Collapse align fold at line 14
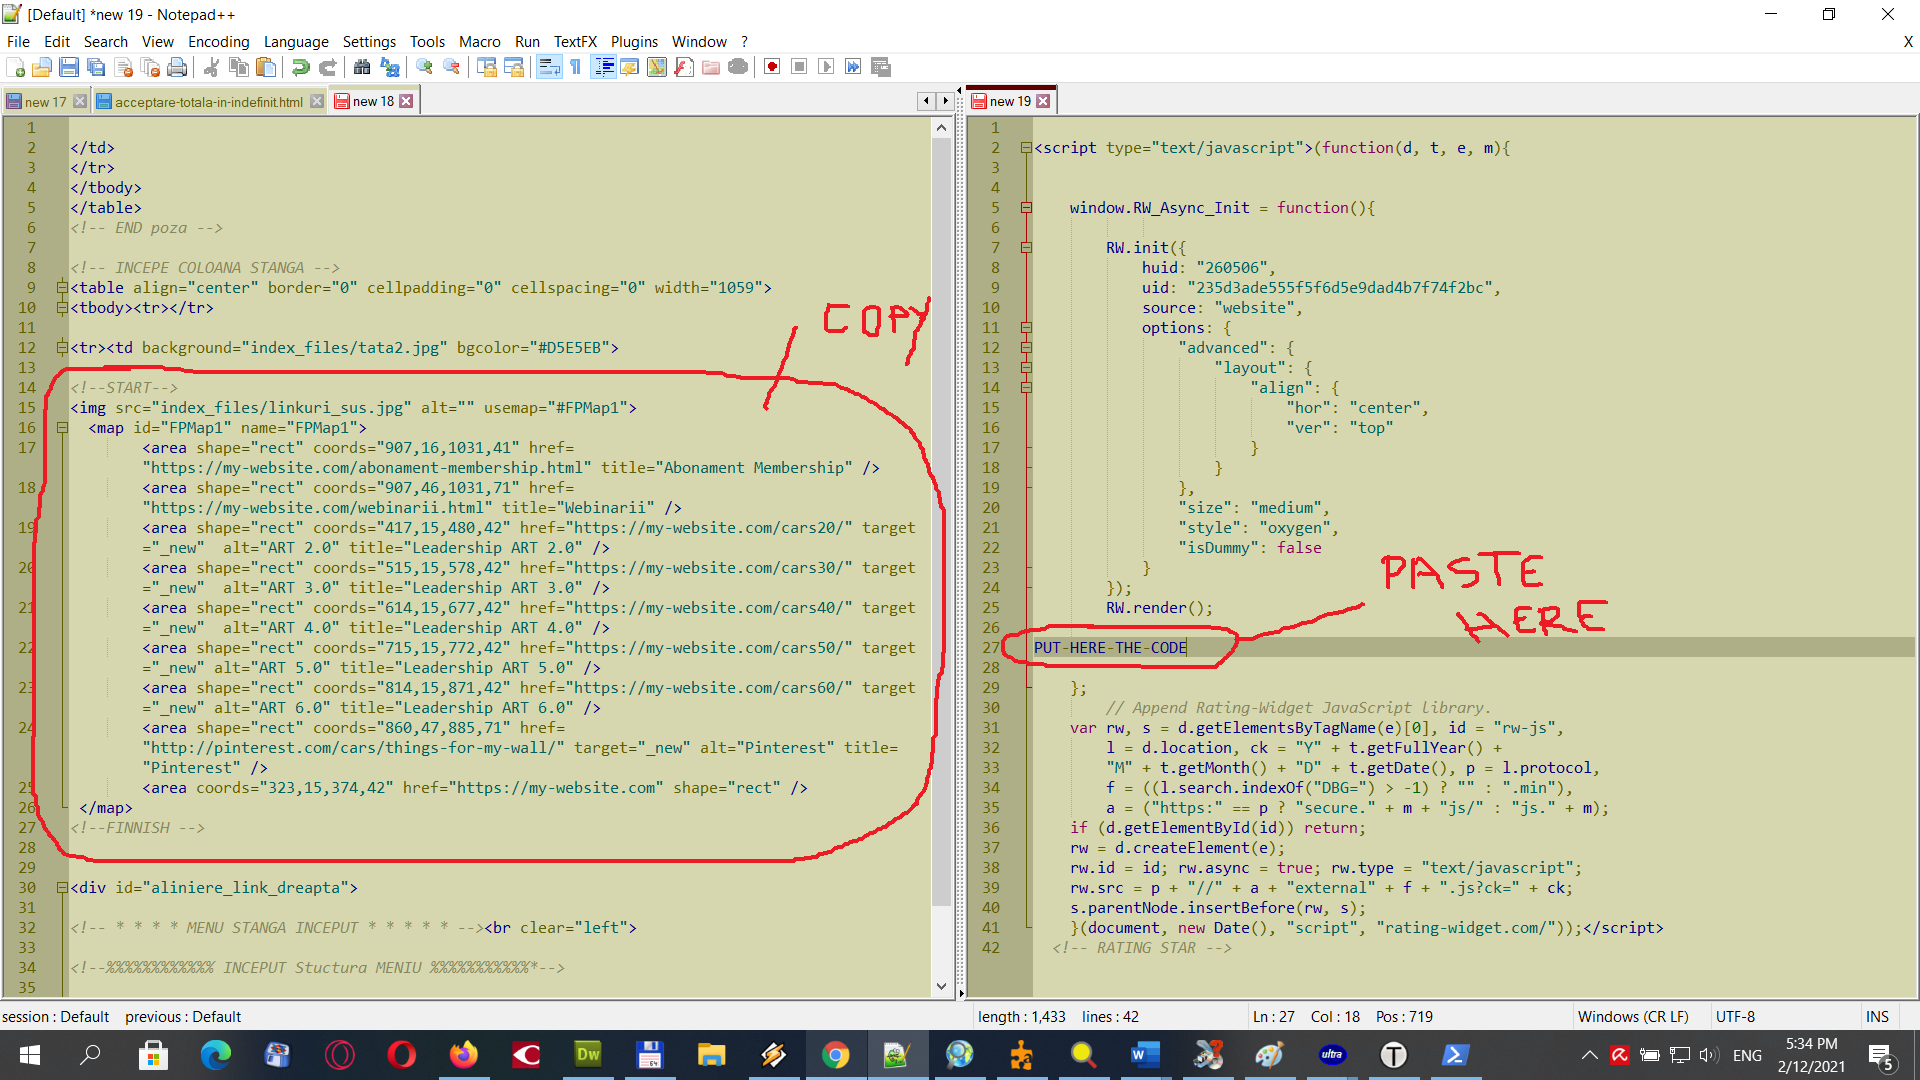 point(1026,388)
